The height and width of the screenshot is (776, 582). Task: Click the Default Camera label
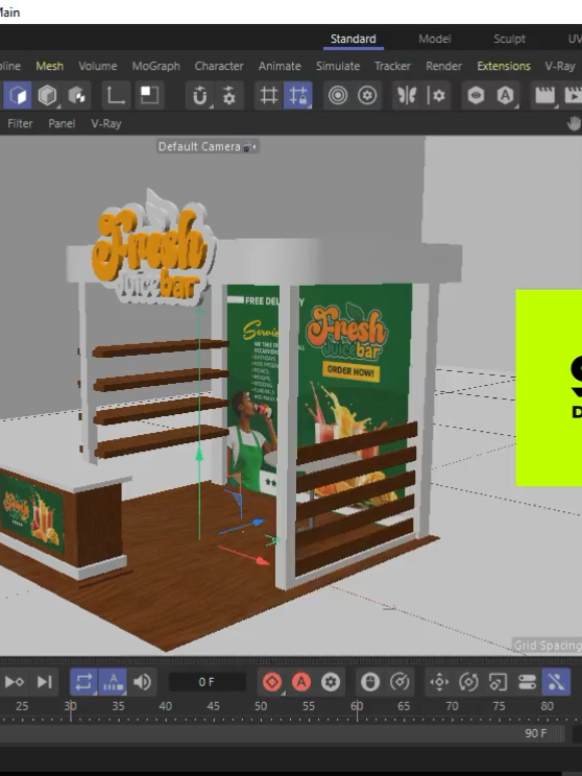(199, 146)
